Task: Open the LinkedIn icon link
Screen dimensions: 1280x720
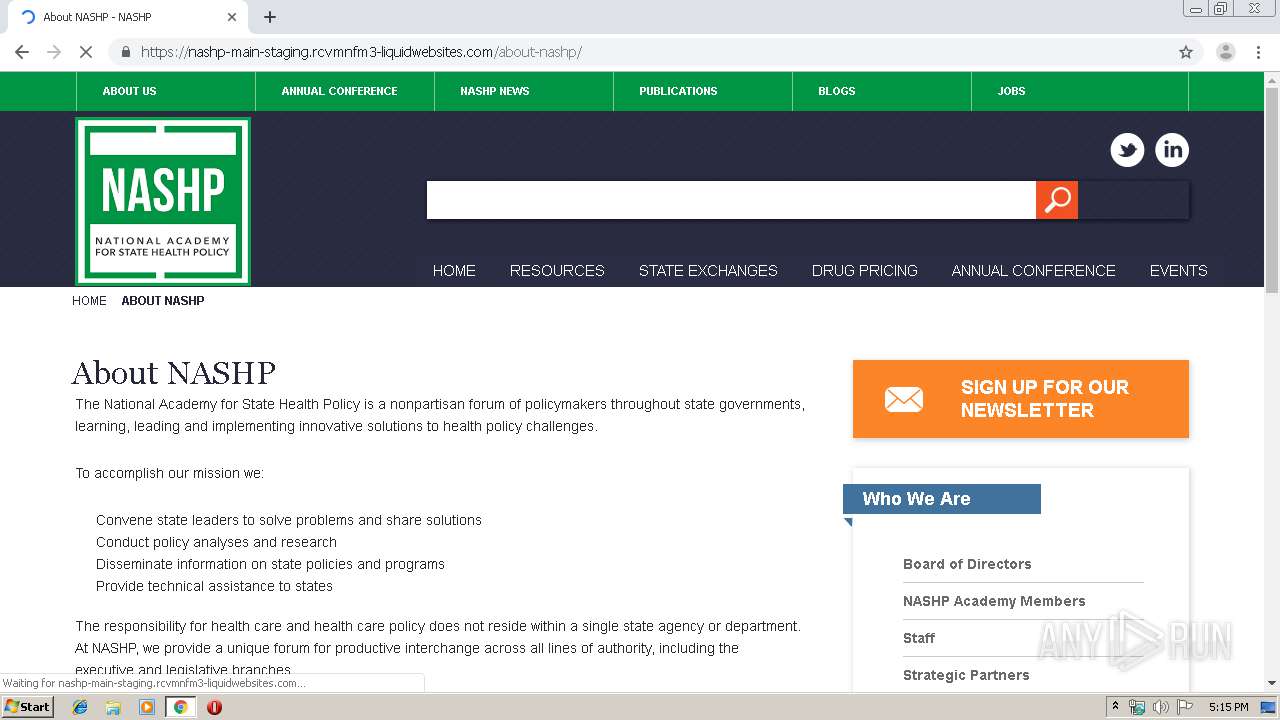Action: tap(1172, 150)
